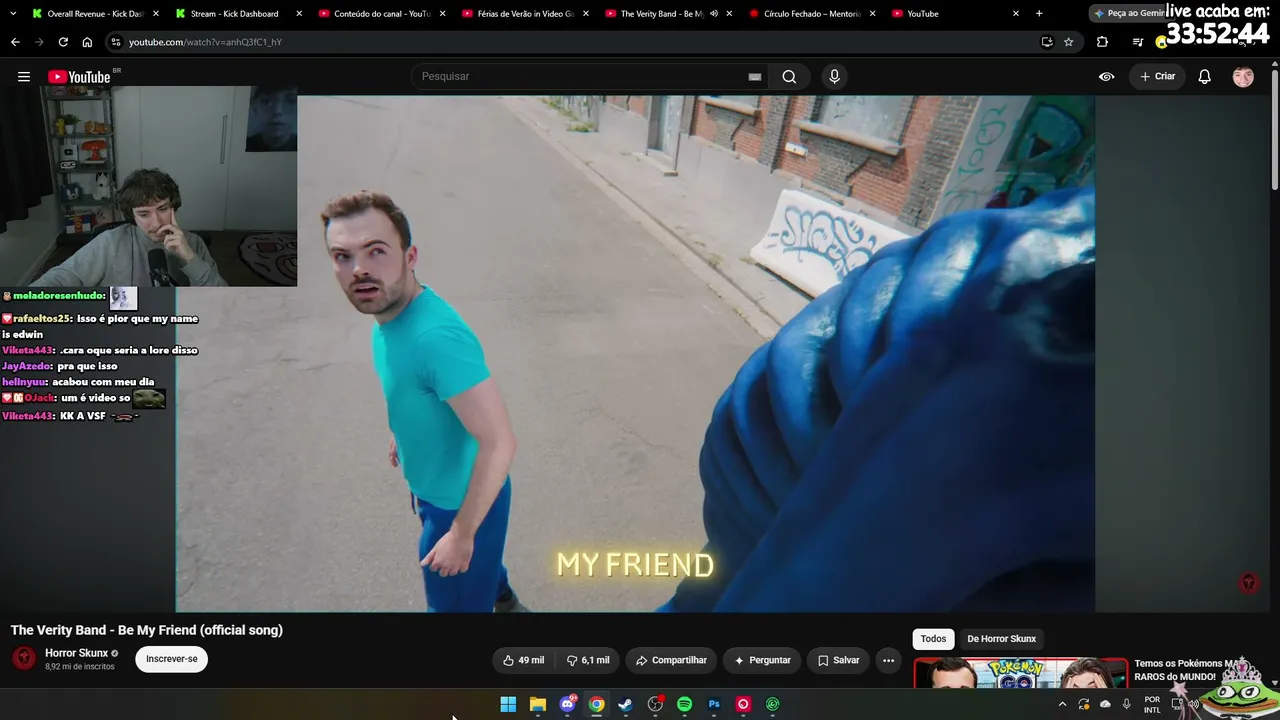Open the account avatar menu
Screen dimensions: 1280x720
click(1243, 77)
